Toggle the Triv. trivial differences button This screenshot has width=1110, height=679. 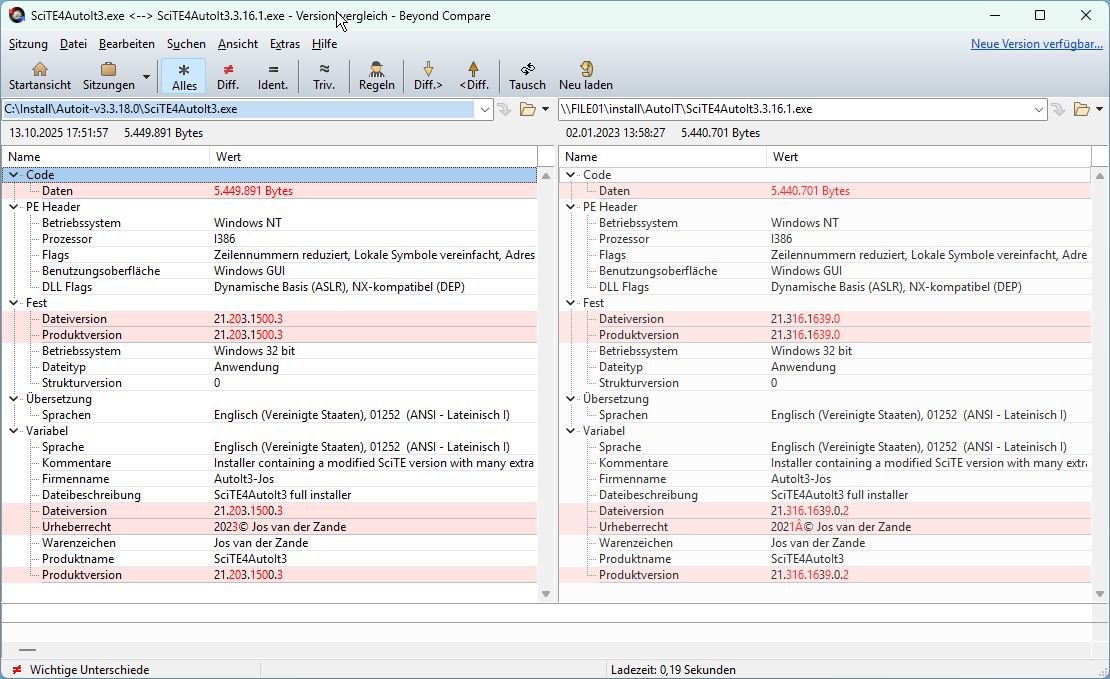pyautogui.click(x=324, y=76)
